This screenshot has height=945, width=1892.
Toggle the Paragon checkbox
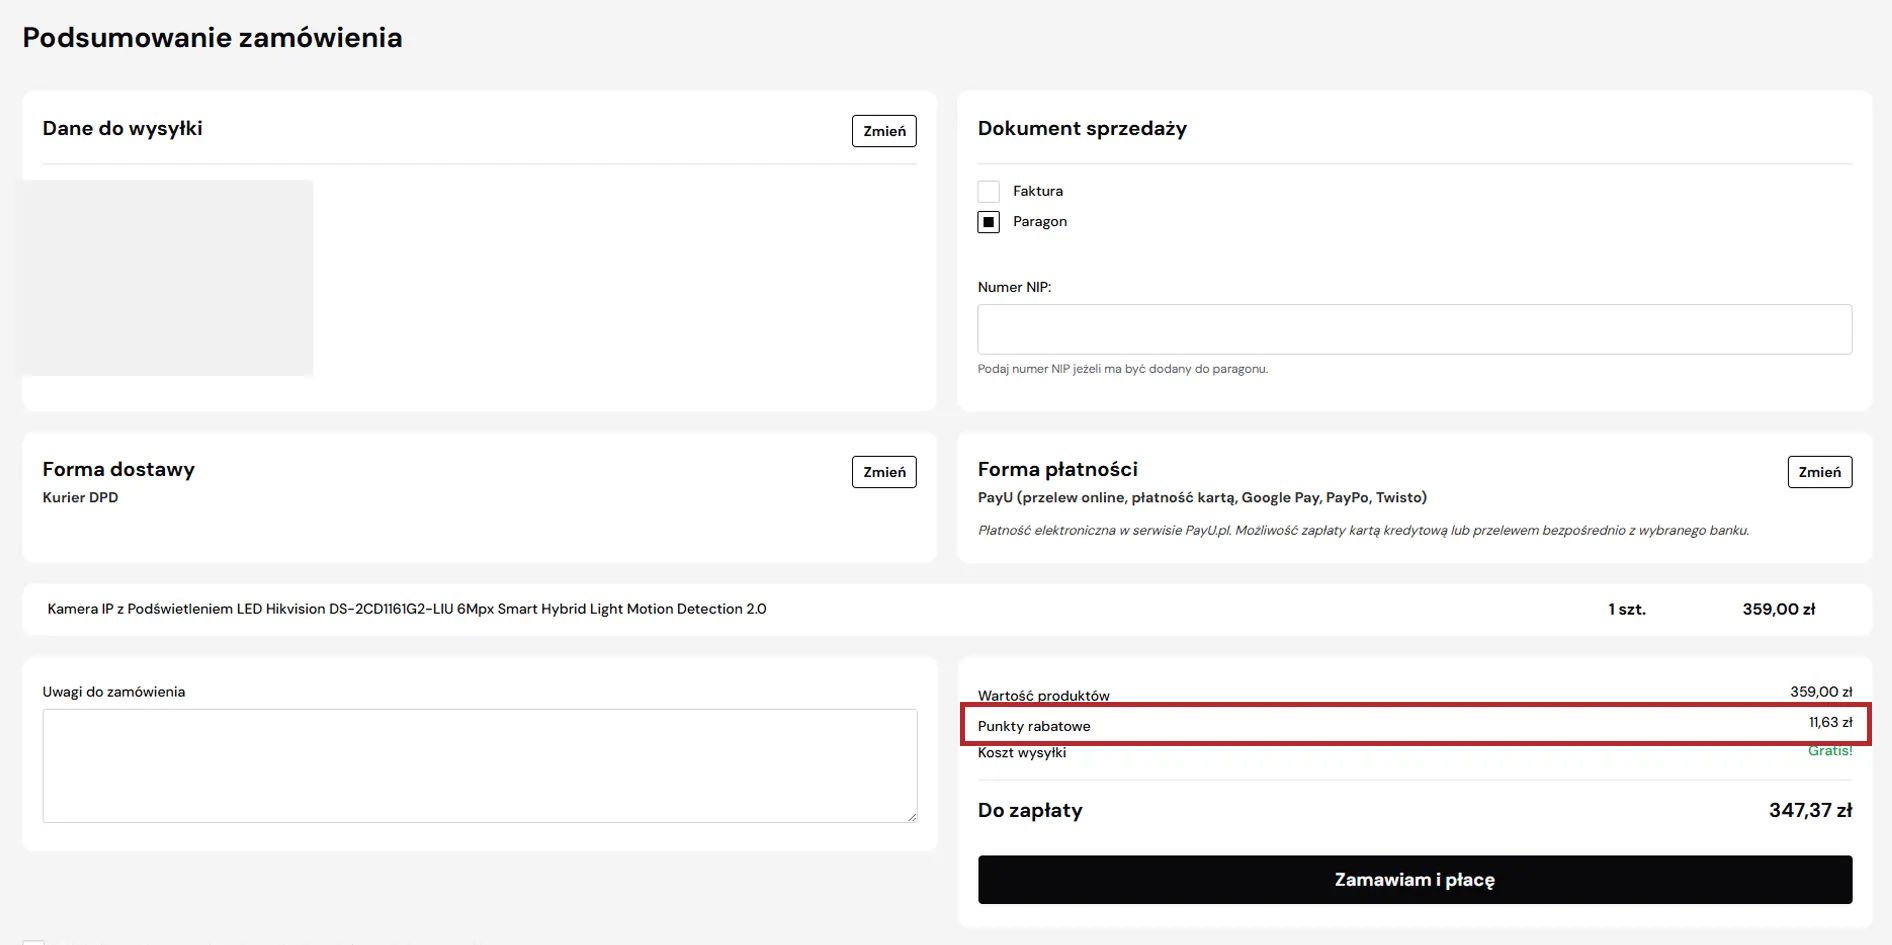(988, 222)
